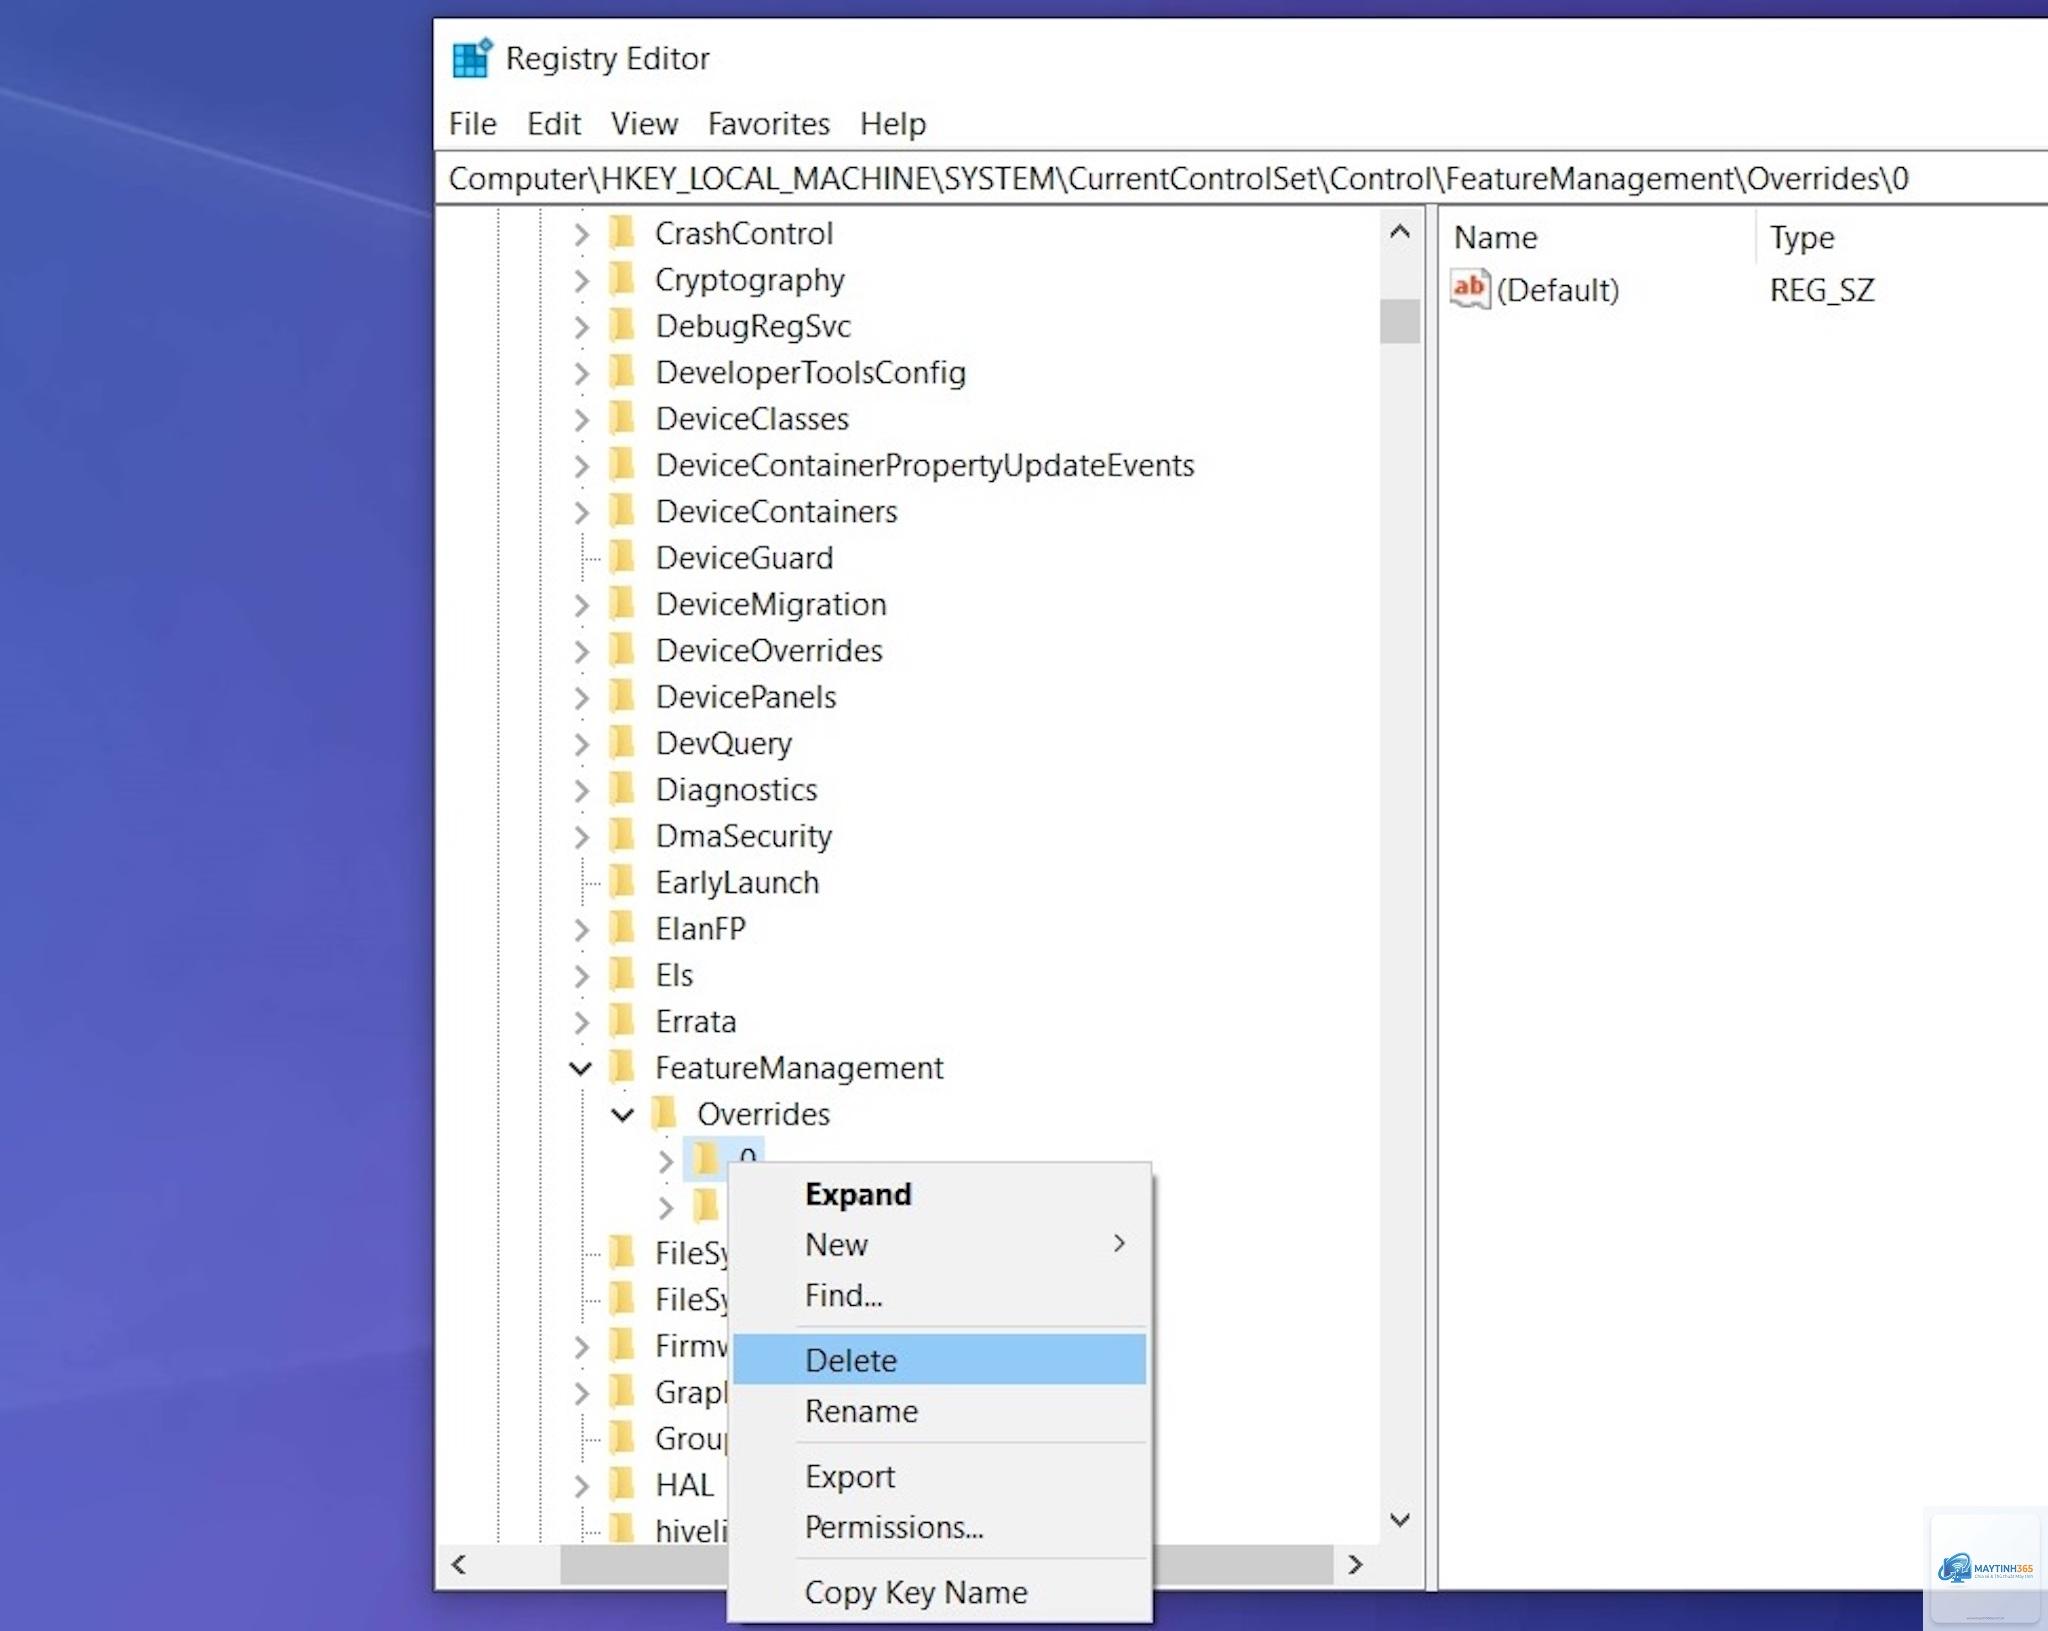This screenshot has height=1631, width=2048.
Task: Click the DevicePanels folder icon
Action: pyautogui.click(x=622, y=696)
